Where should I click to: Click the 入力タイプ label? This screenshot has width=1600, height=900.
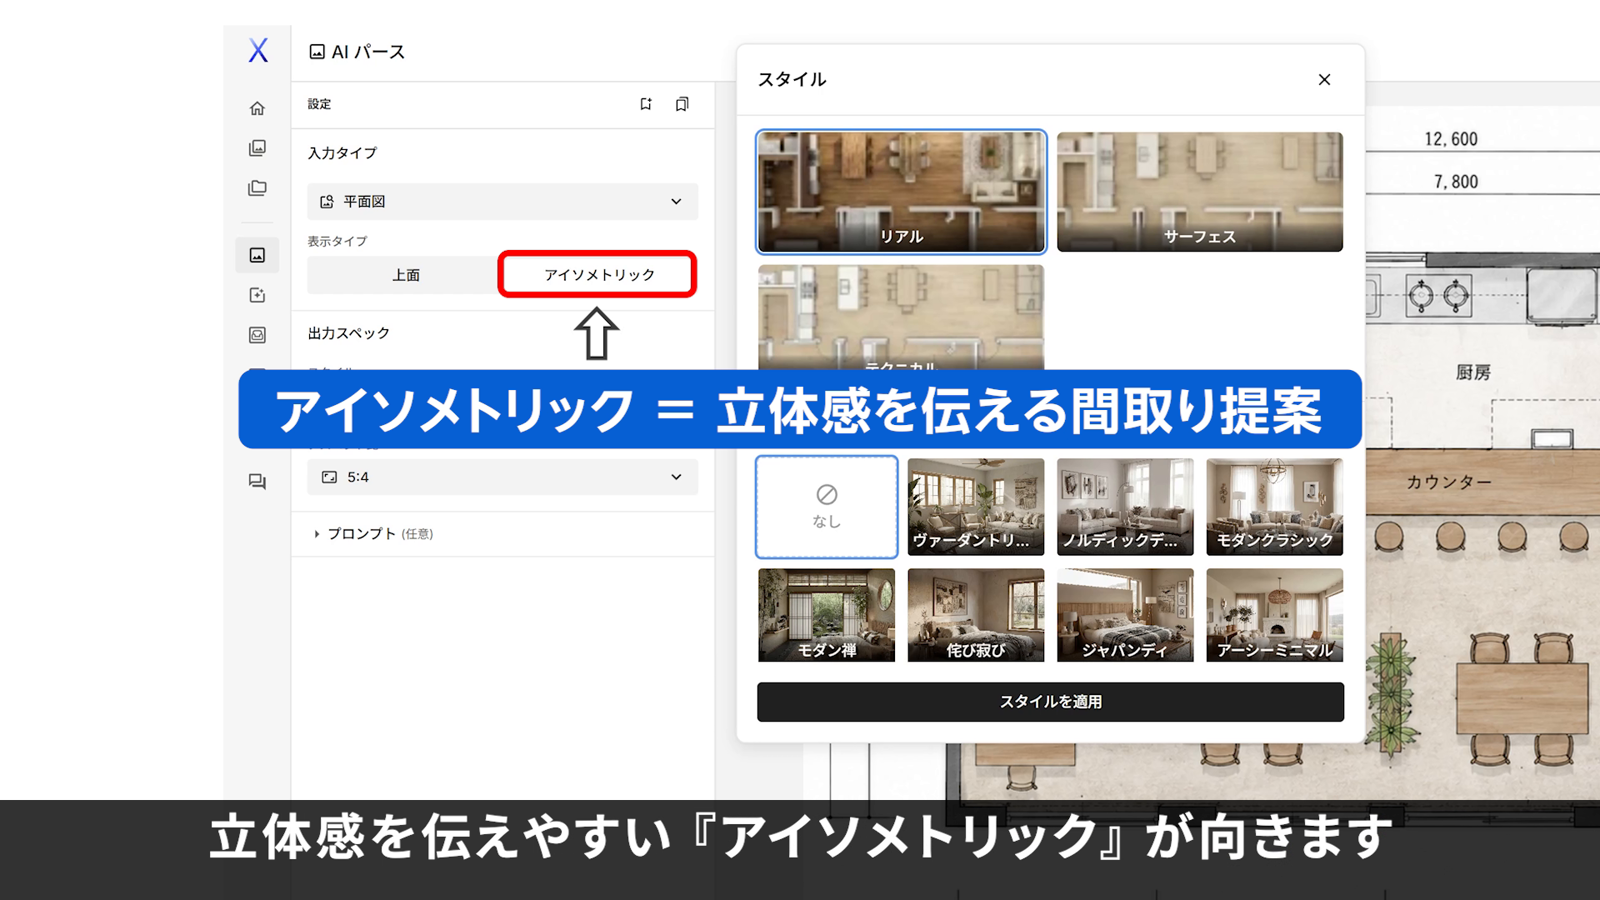point(342,153)
